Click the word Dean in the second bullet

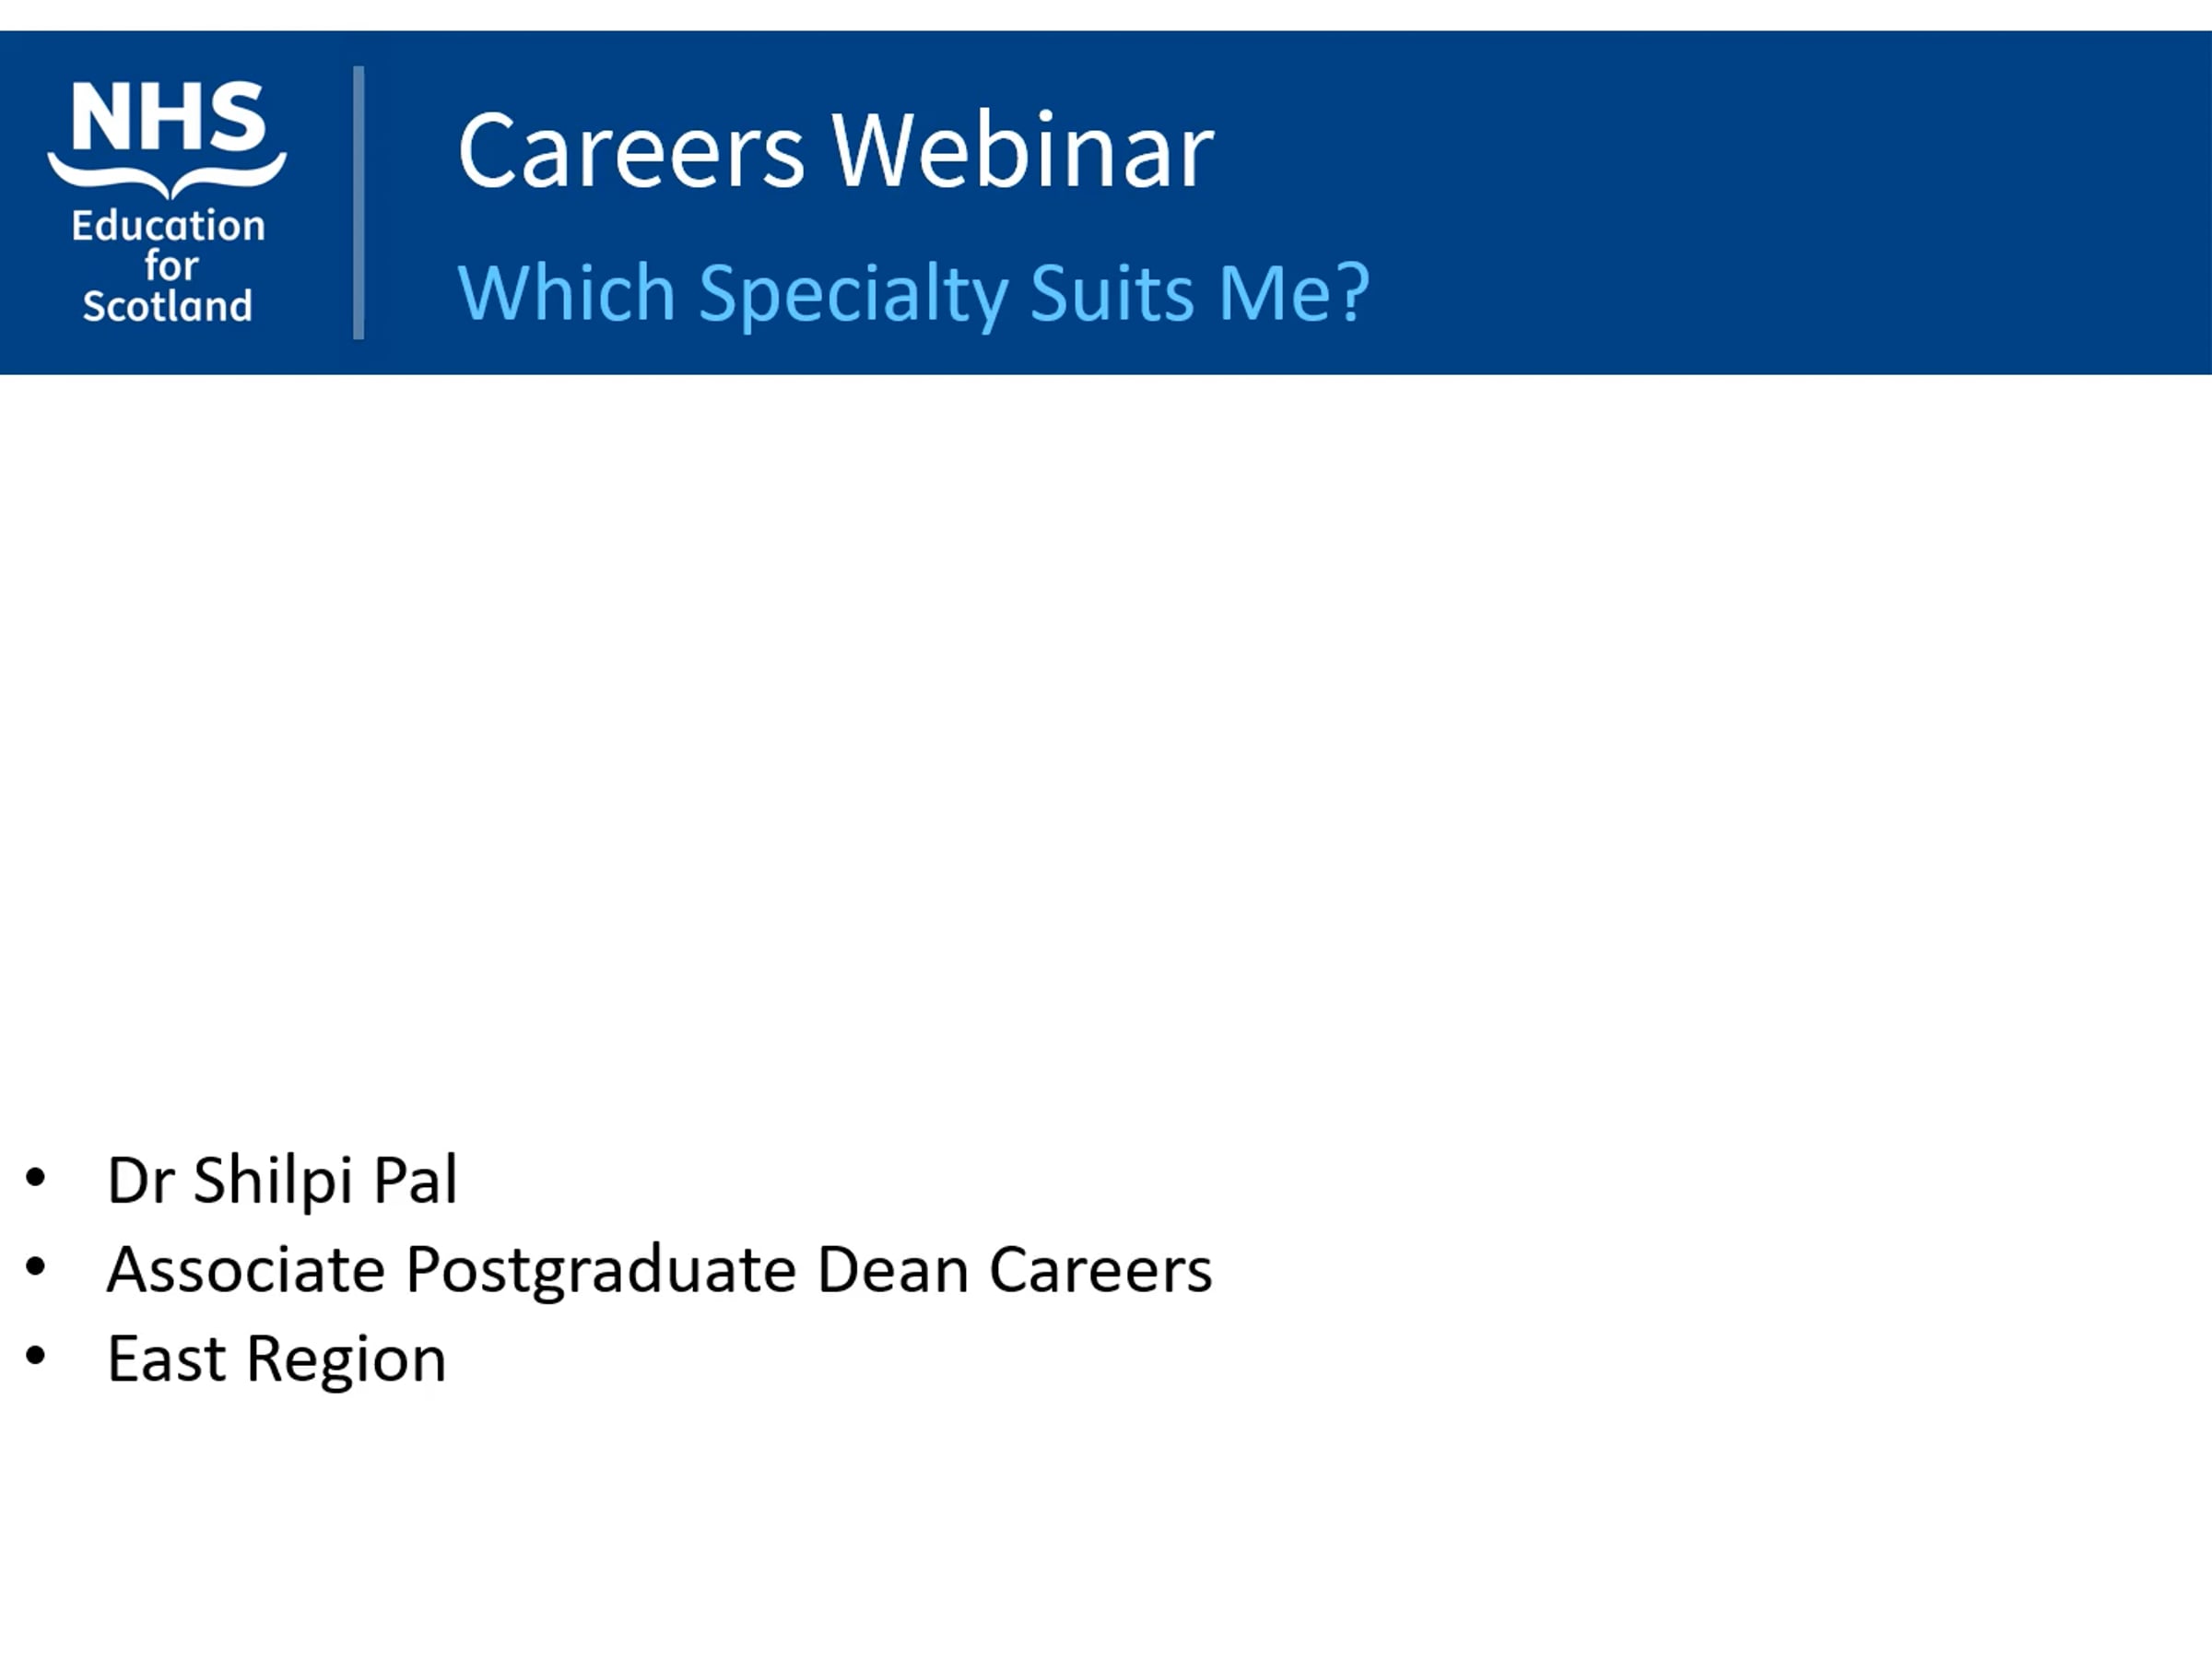point(893,1269)
